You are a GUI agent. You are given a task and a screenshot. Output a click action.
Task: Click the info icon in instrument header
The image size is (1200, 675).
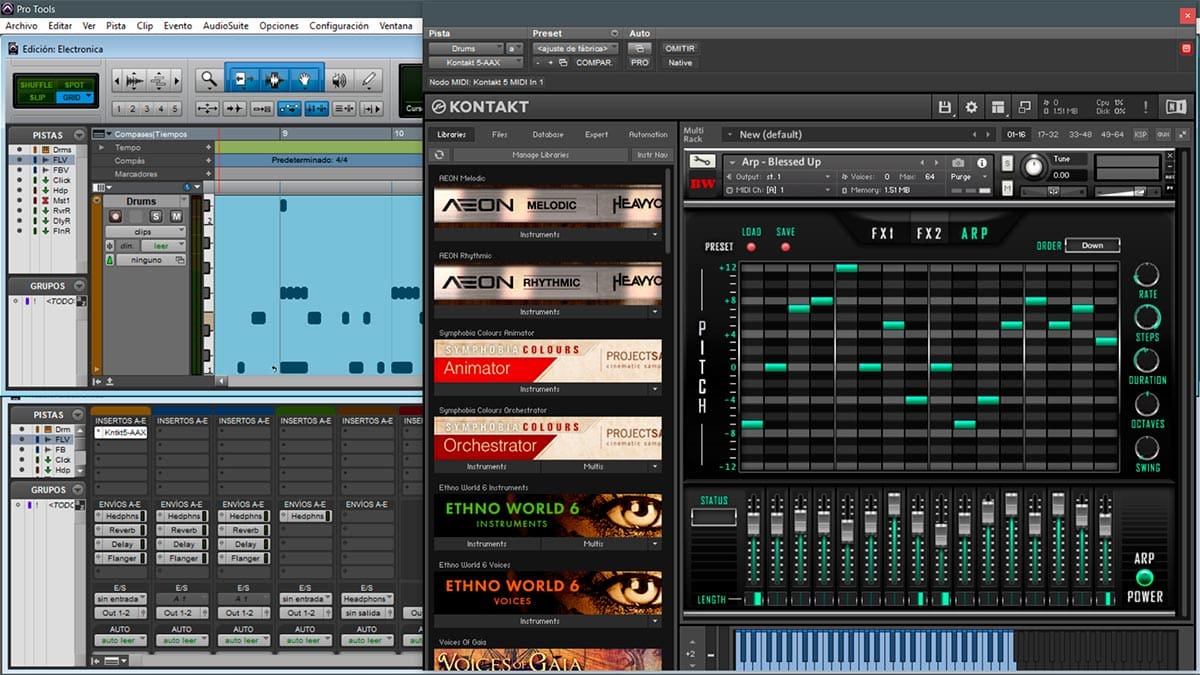click(x=981, y=162)
